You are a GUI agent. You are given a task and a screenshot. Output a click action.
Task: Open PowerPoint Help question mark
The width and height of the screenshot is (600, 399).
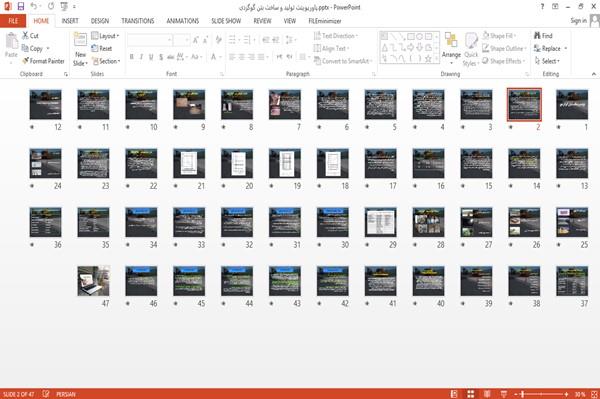[542, 7]
